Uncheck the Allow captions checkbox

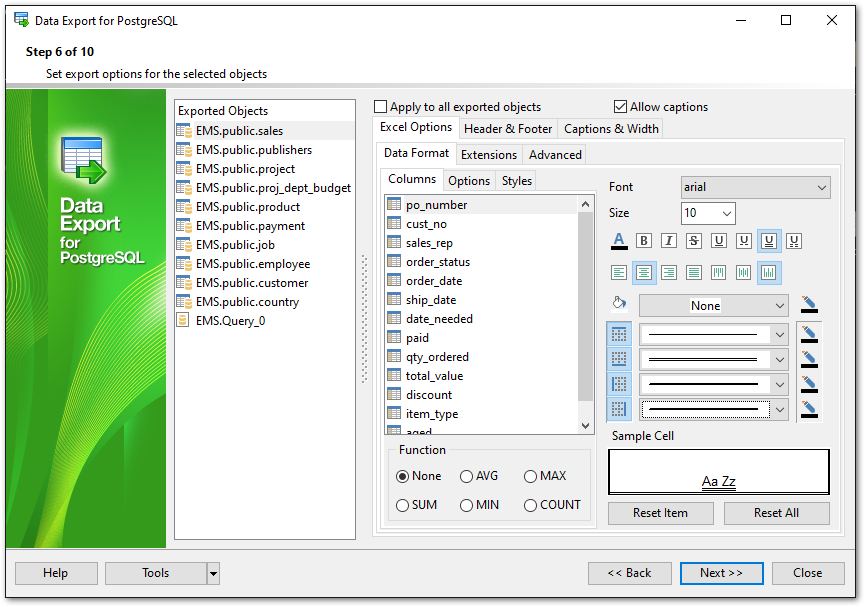pyautogui.click(x=620, y=107)
